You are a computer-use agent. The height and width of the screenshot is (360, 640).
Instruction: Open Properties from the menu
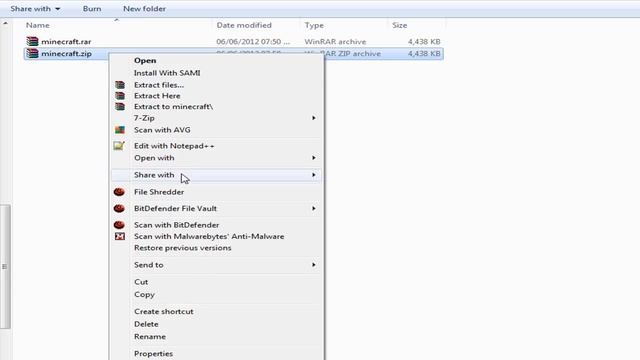click(153, 354)
